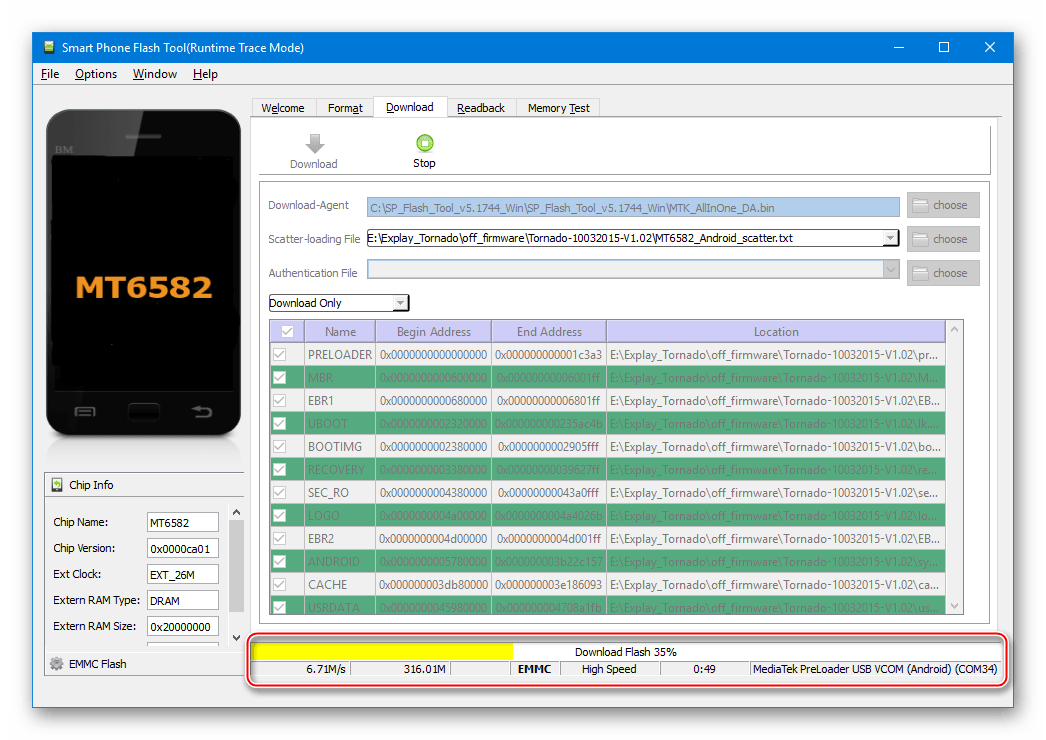1046x740 pixels.
Task: Toggle the select-all checkbox in table header
Action: (x=287, y=332)
